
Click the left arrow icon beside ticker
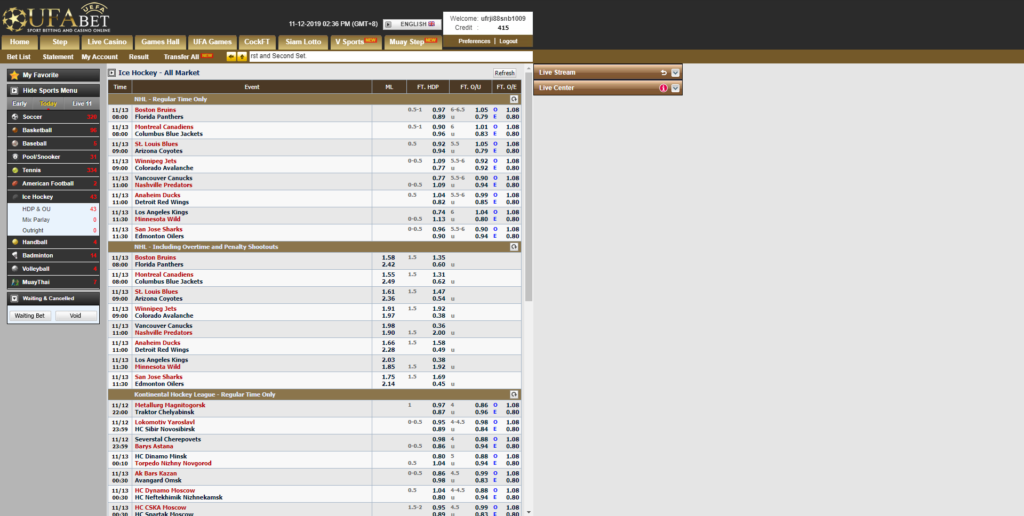click(x=231, y=57)
